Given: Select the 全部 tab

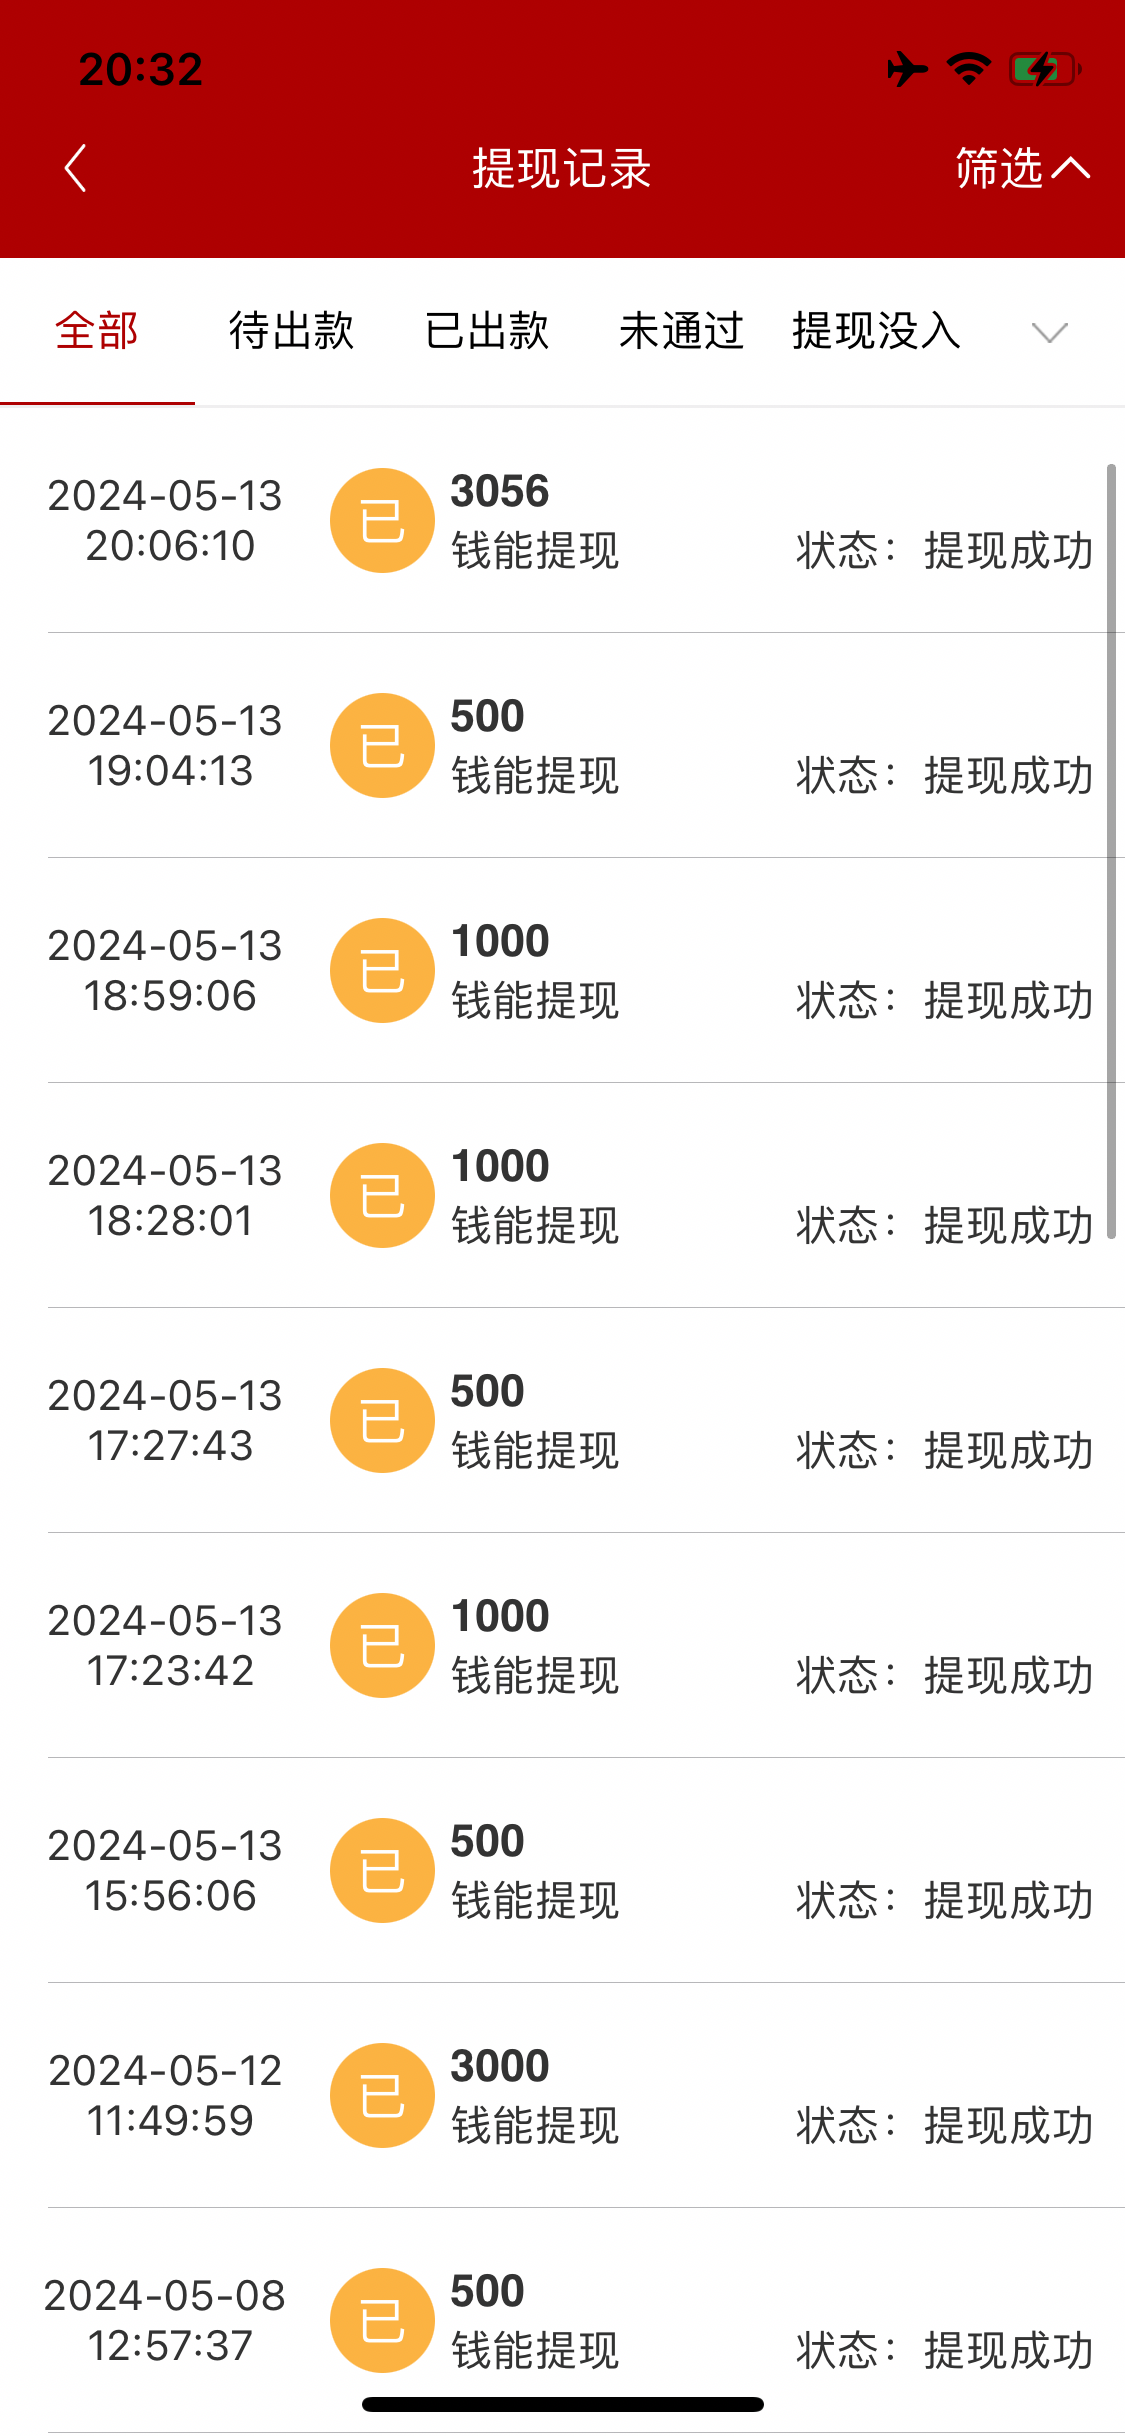Looking at the screenshot, I should coord(97,331).
